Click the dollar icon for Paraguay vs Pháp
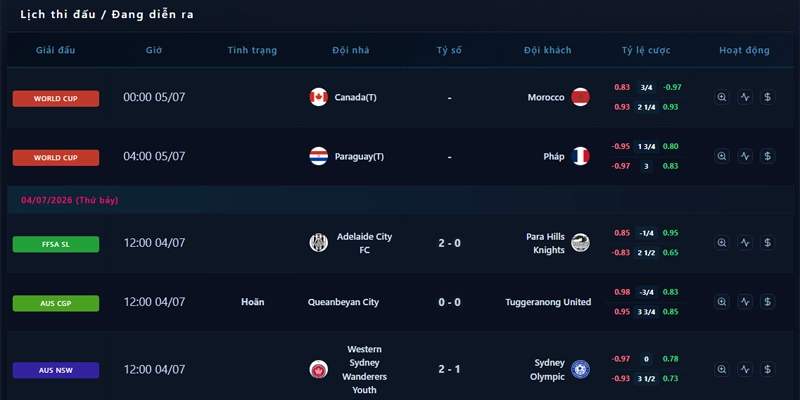Viewport: 800px width, 400px height. pyautogui.click(x=767, y=156)
